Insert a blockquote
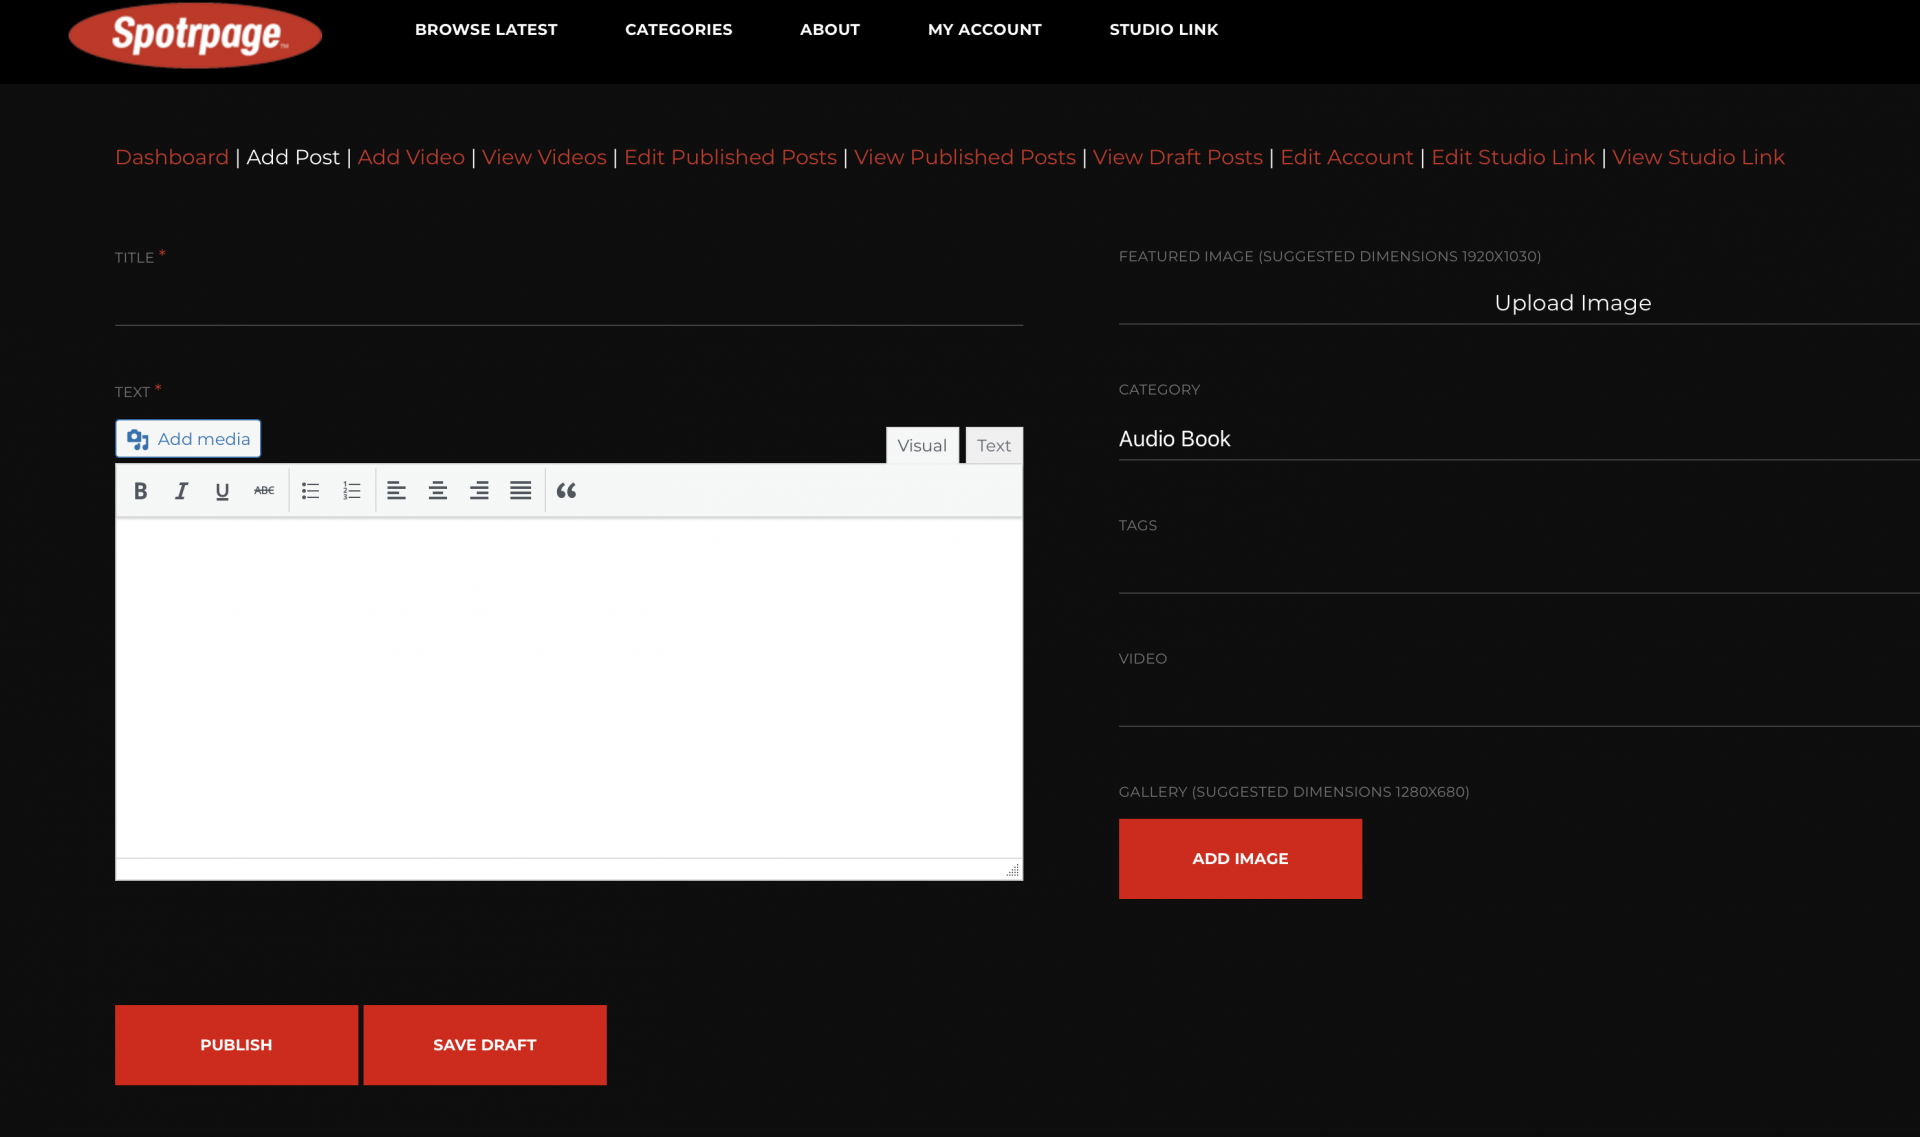This screenshot has height=1137, width=1920. pos(566,491)
